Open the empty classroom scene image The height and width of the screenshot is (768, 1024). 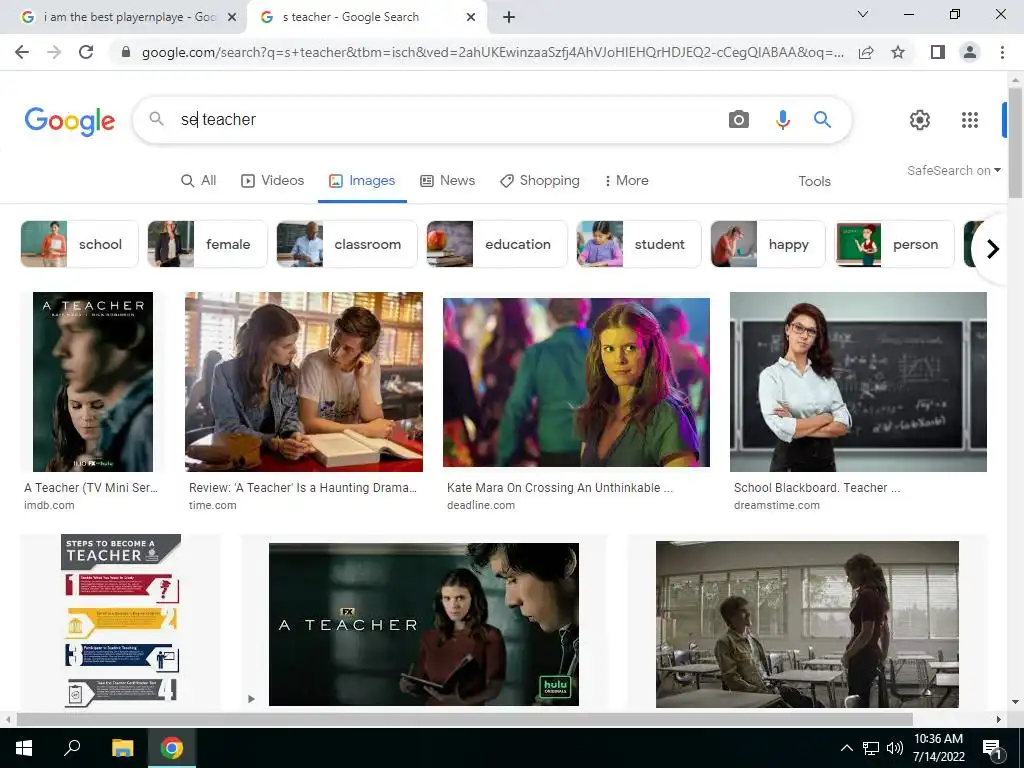tap(807, 624)
